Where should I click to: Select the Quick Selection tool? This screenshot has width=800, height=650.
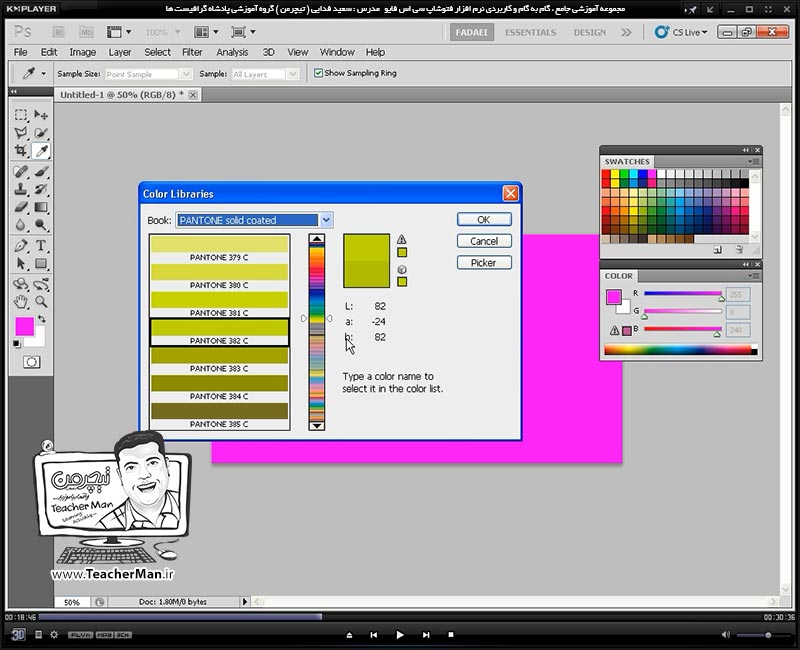point(41,133)
